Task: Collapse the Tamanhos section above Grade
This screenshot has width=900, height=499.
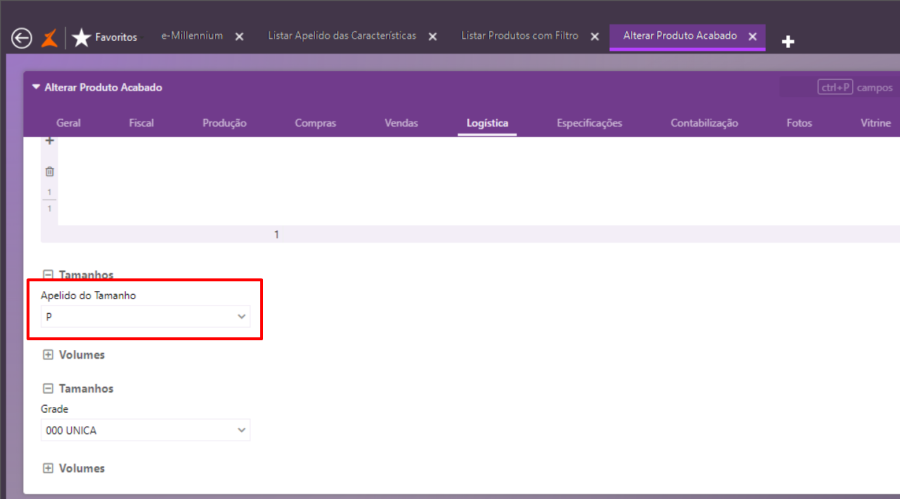Action: point(48,389)
